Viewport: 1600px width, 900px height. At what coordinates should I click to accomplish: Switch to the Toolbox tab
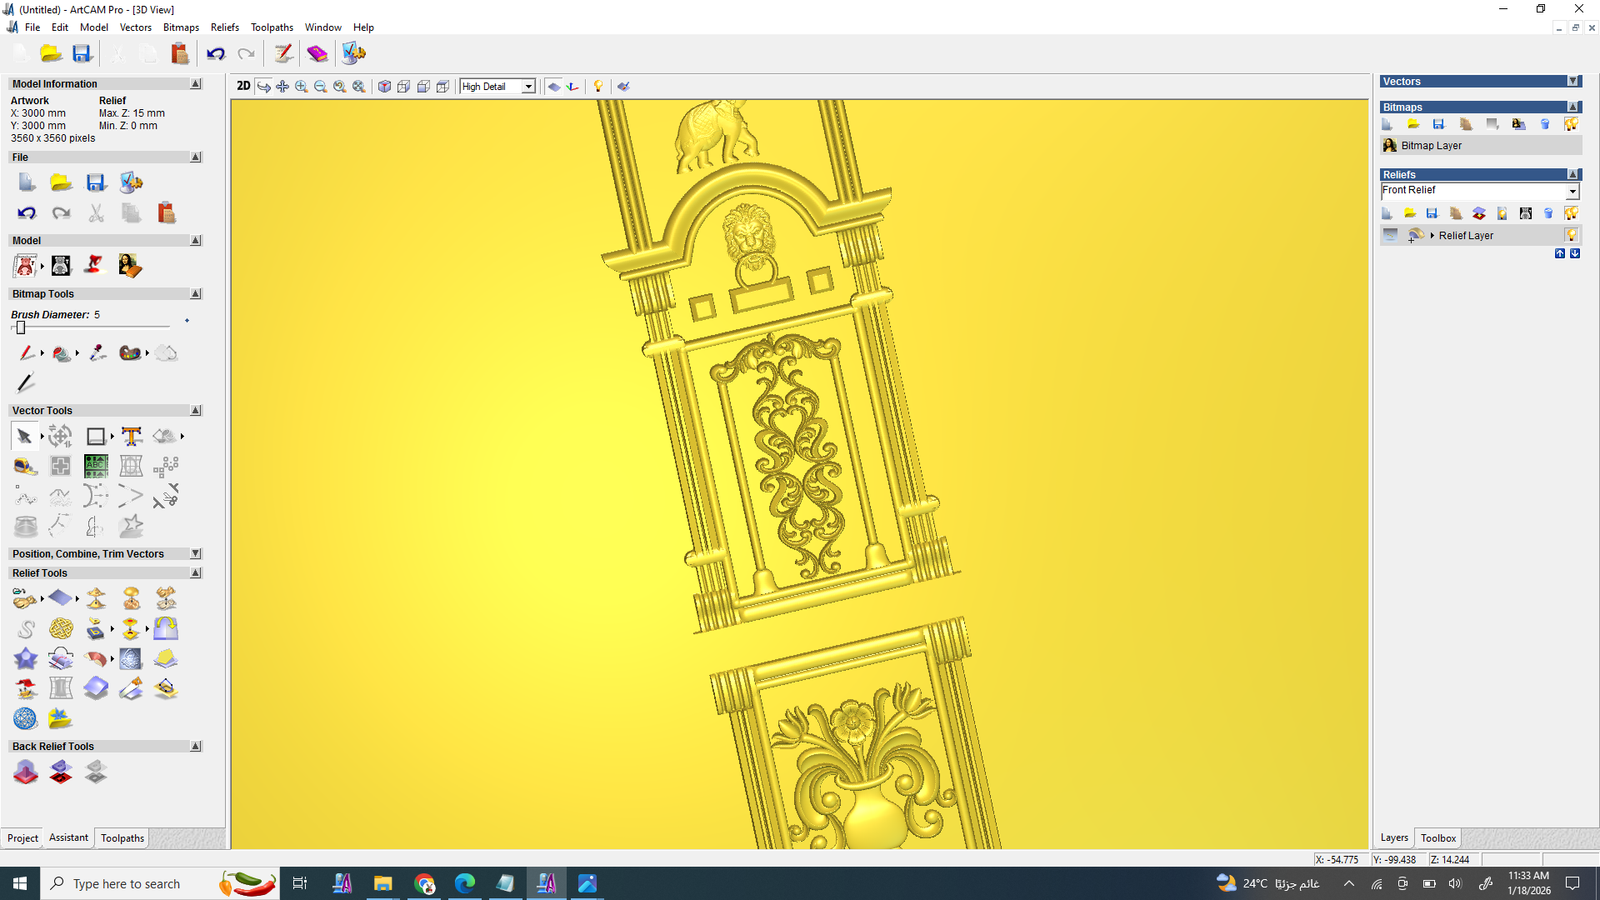[x=1438, y=838]
